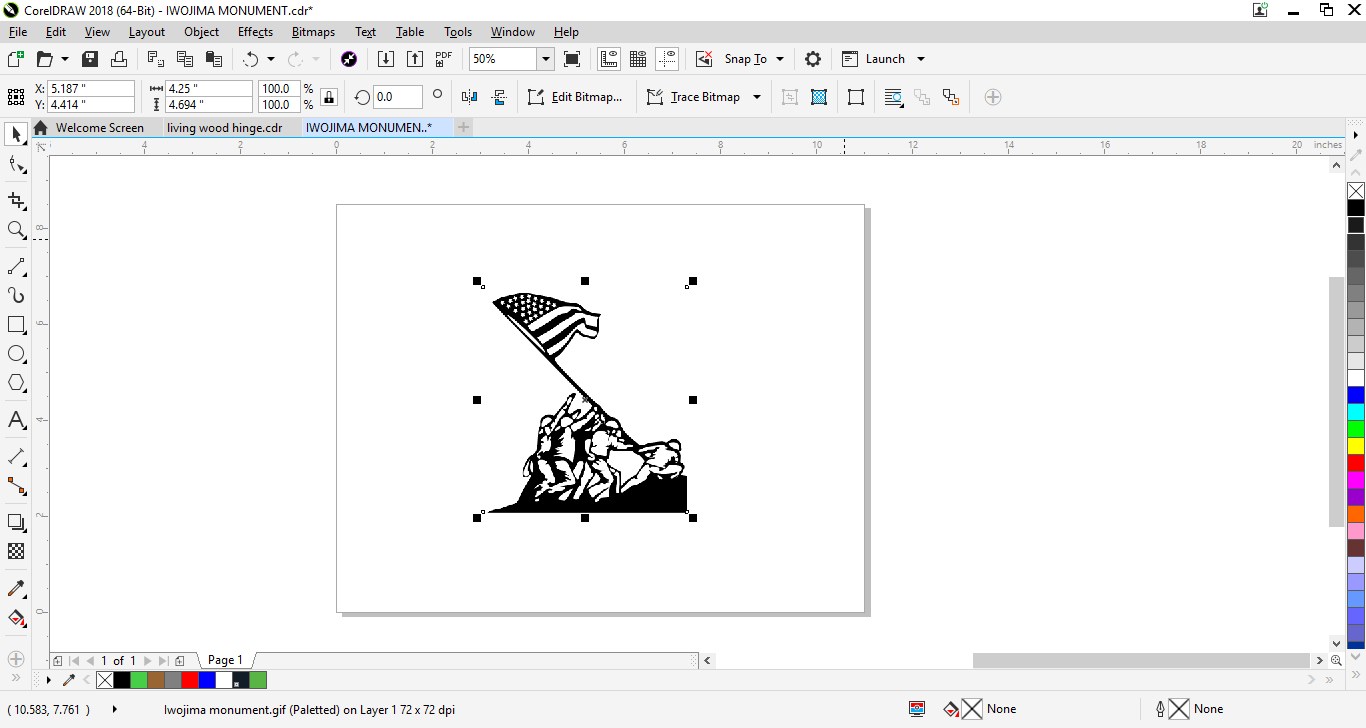This screenshot has width=1366, height=728.
Task: Toggle Snap Off button
Action: coord(704,59)
